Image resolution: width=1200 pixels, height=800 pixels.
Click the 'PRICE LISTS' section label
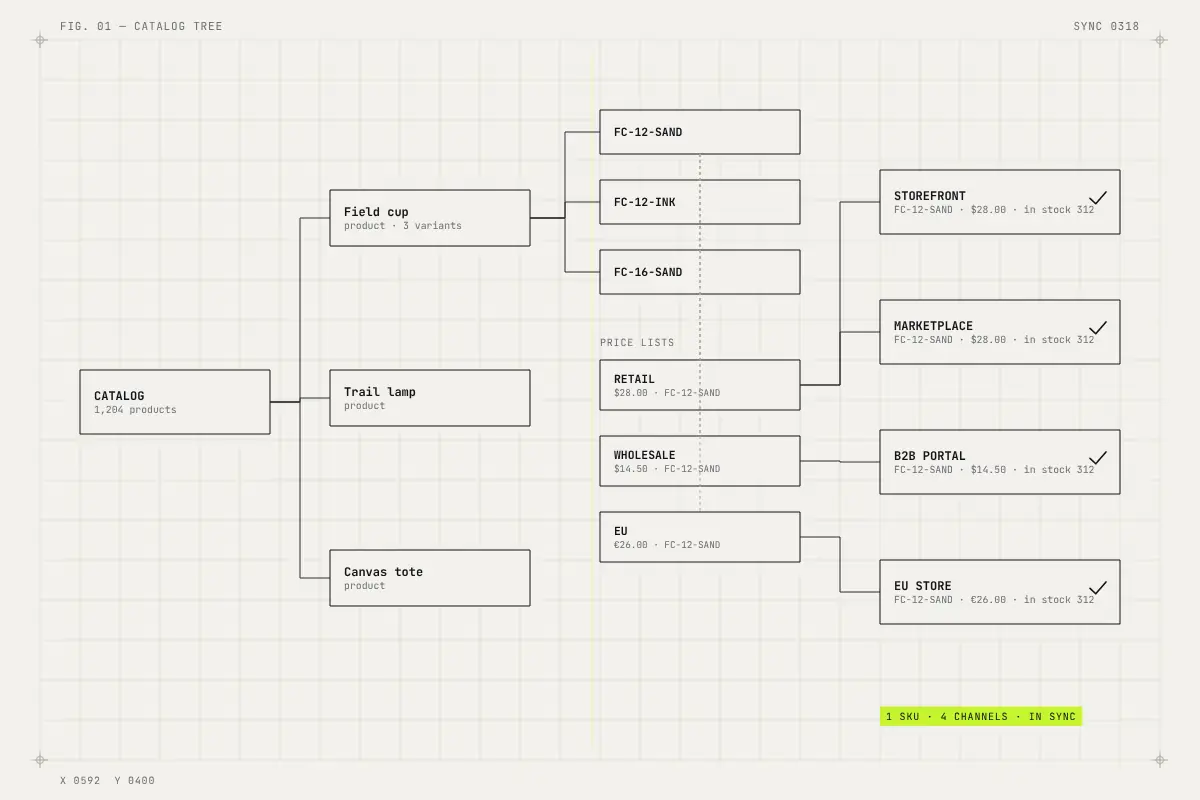tap(637, 343)
